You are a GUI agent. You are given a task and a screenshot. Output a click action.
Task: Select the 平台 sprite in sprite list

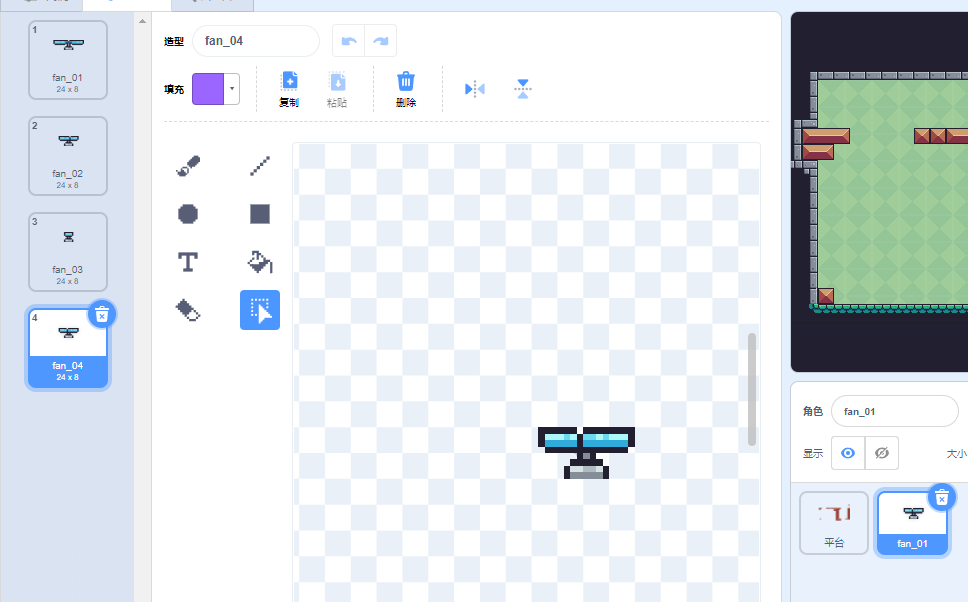834,522
